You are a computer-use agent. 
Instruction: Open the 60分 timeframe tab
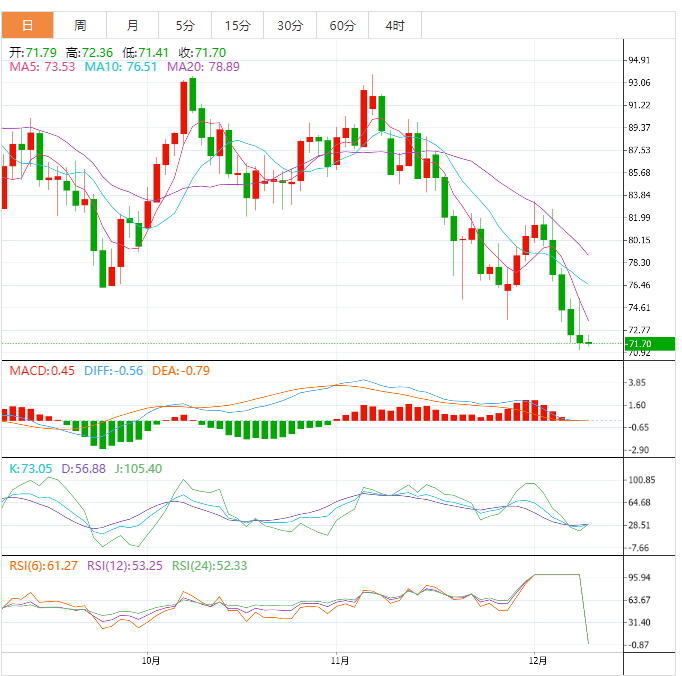[342, 24]
